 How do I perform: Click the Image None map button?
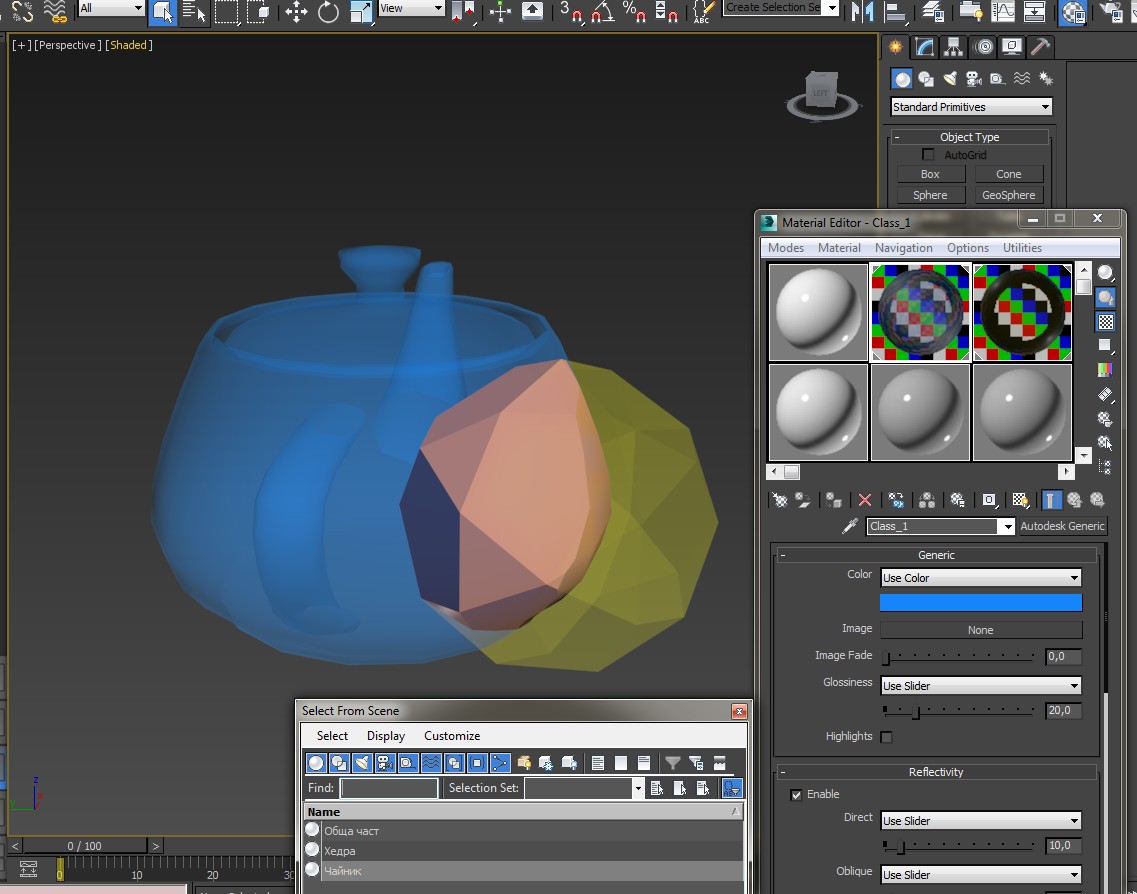[x=980, y=630]
